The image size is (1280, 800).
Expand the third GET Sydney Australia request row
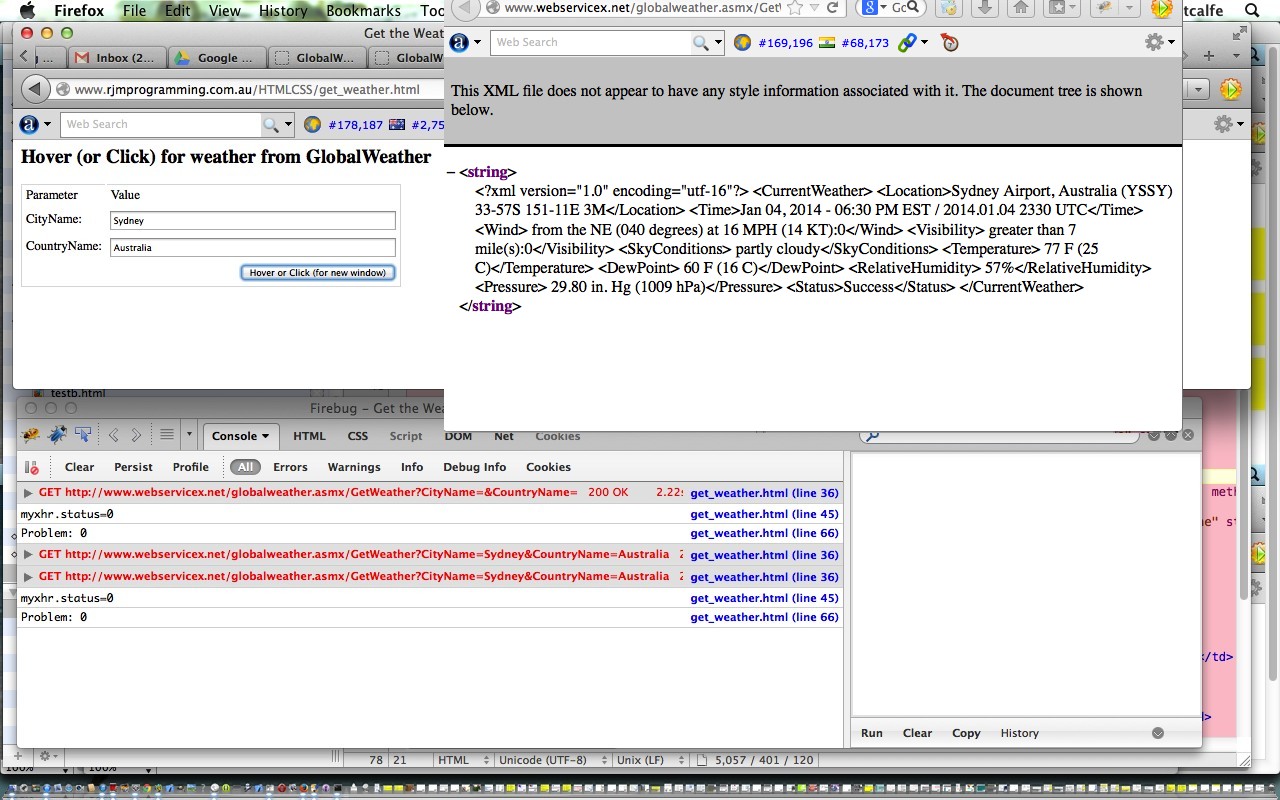pyautogui.click(x=28, y=577)
